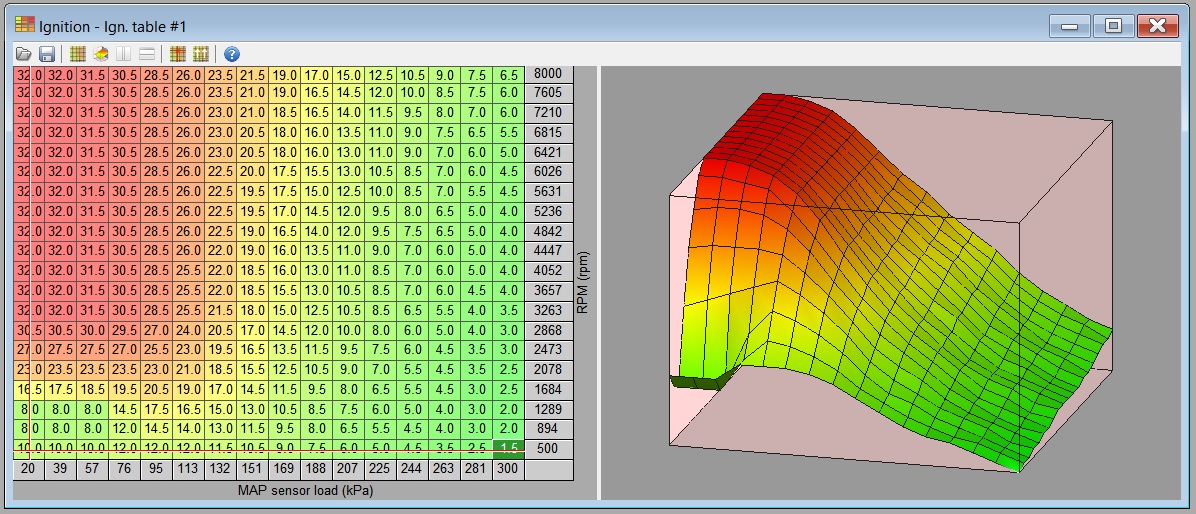The image size is (1196, 514).
Task: Select the 500 RPM row header
Action: tap(548, 449)
